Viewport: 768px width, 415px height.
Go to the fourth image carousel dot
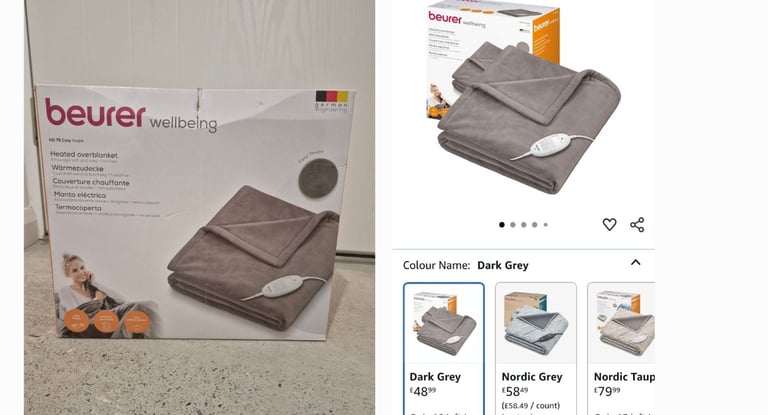534,225
